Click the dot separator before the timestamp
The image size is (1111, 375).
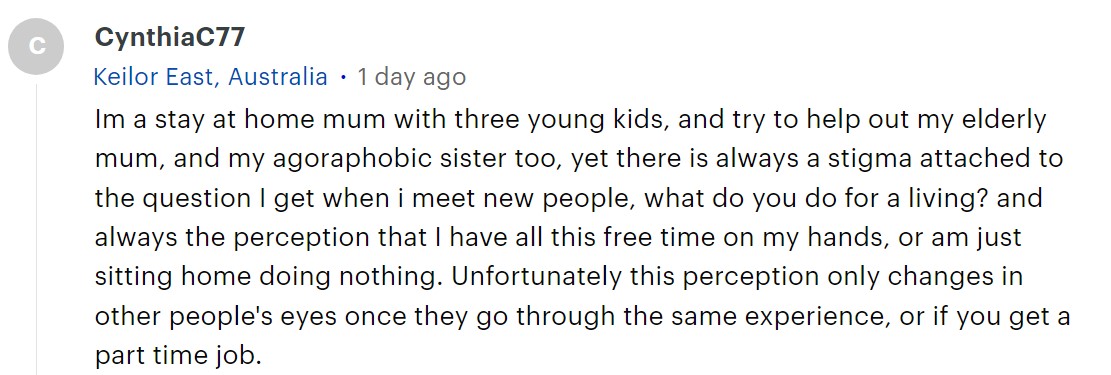[x=343, y=77]
